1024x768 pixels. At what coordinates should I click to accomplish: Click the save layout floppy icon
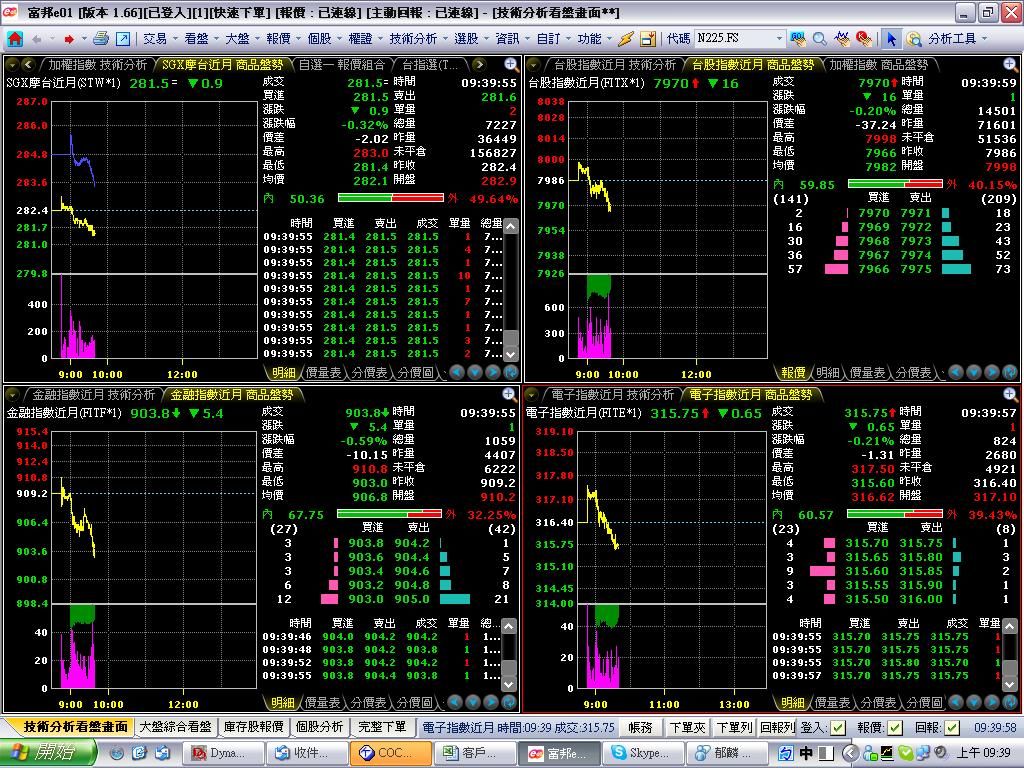(647, 39)
